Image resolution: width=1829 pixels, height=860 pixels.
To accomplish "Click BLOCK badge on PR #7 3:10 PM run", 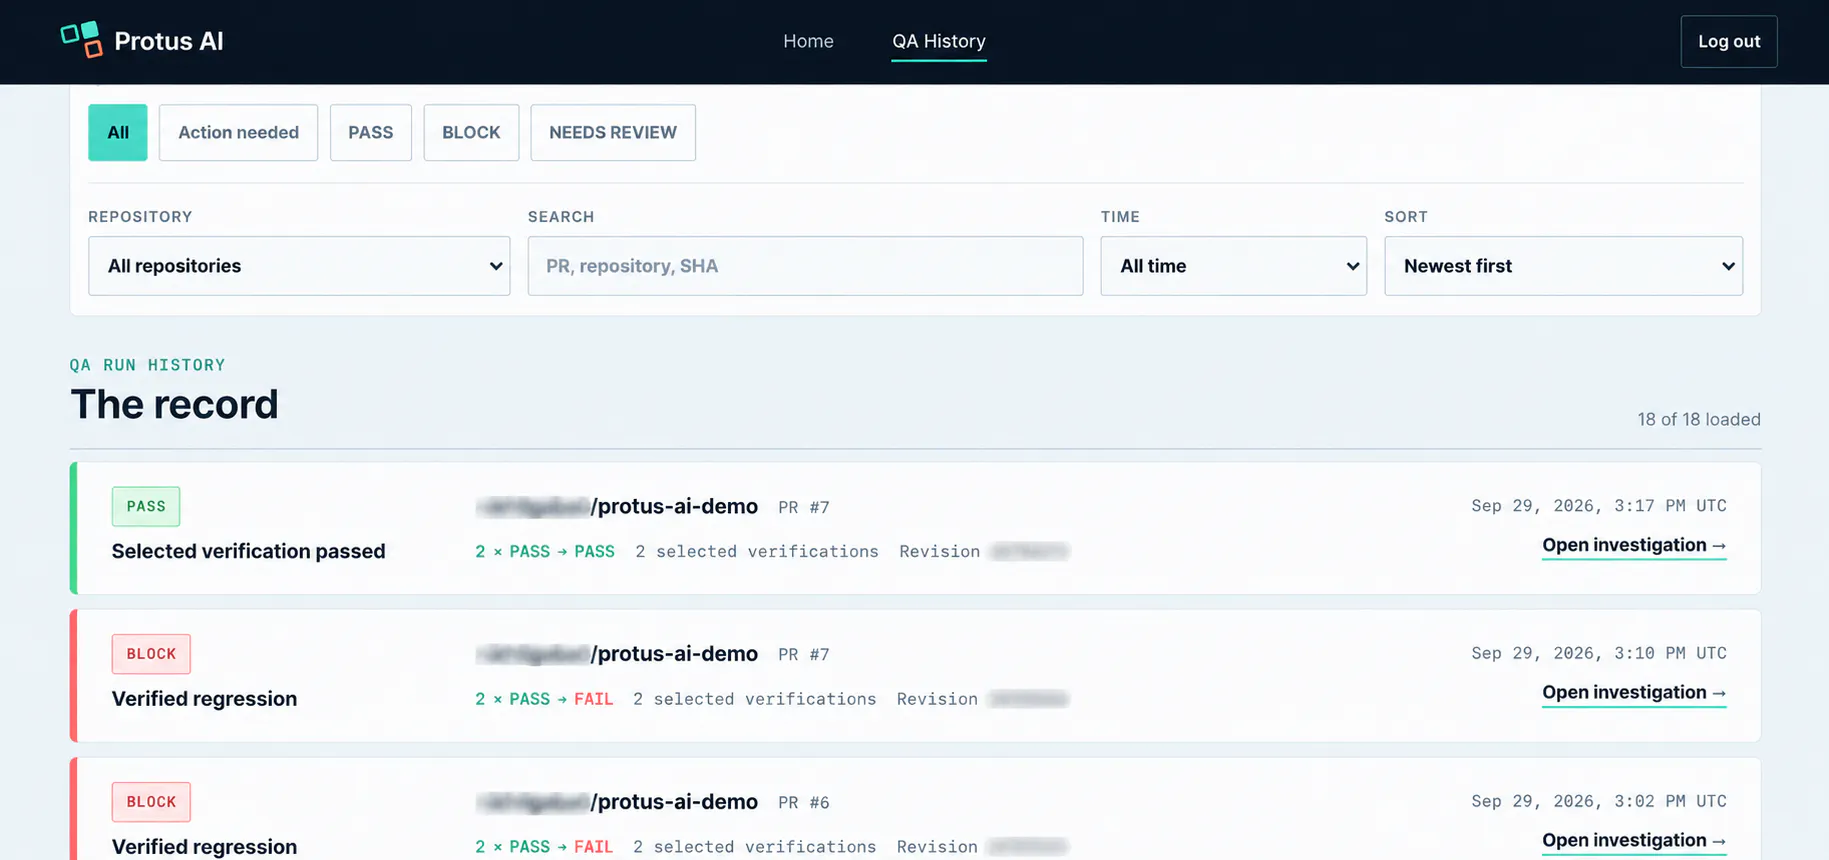I will [x=151, y=654].
